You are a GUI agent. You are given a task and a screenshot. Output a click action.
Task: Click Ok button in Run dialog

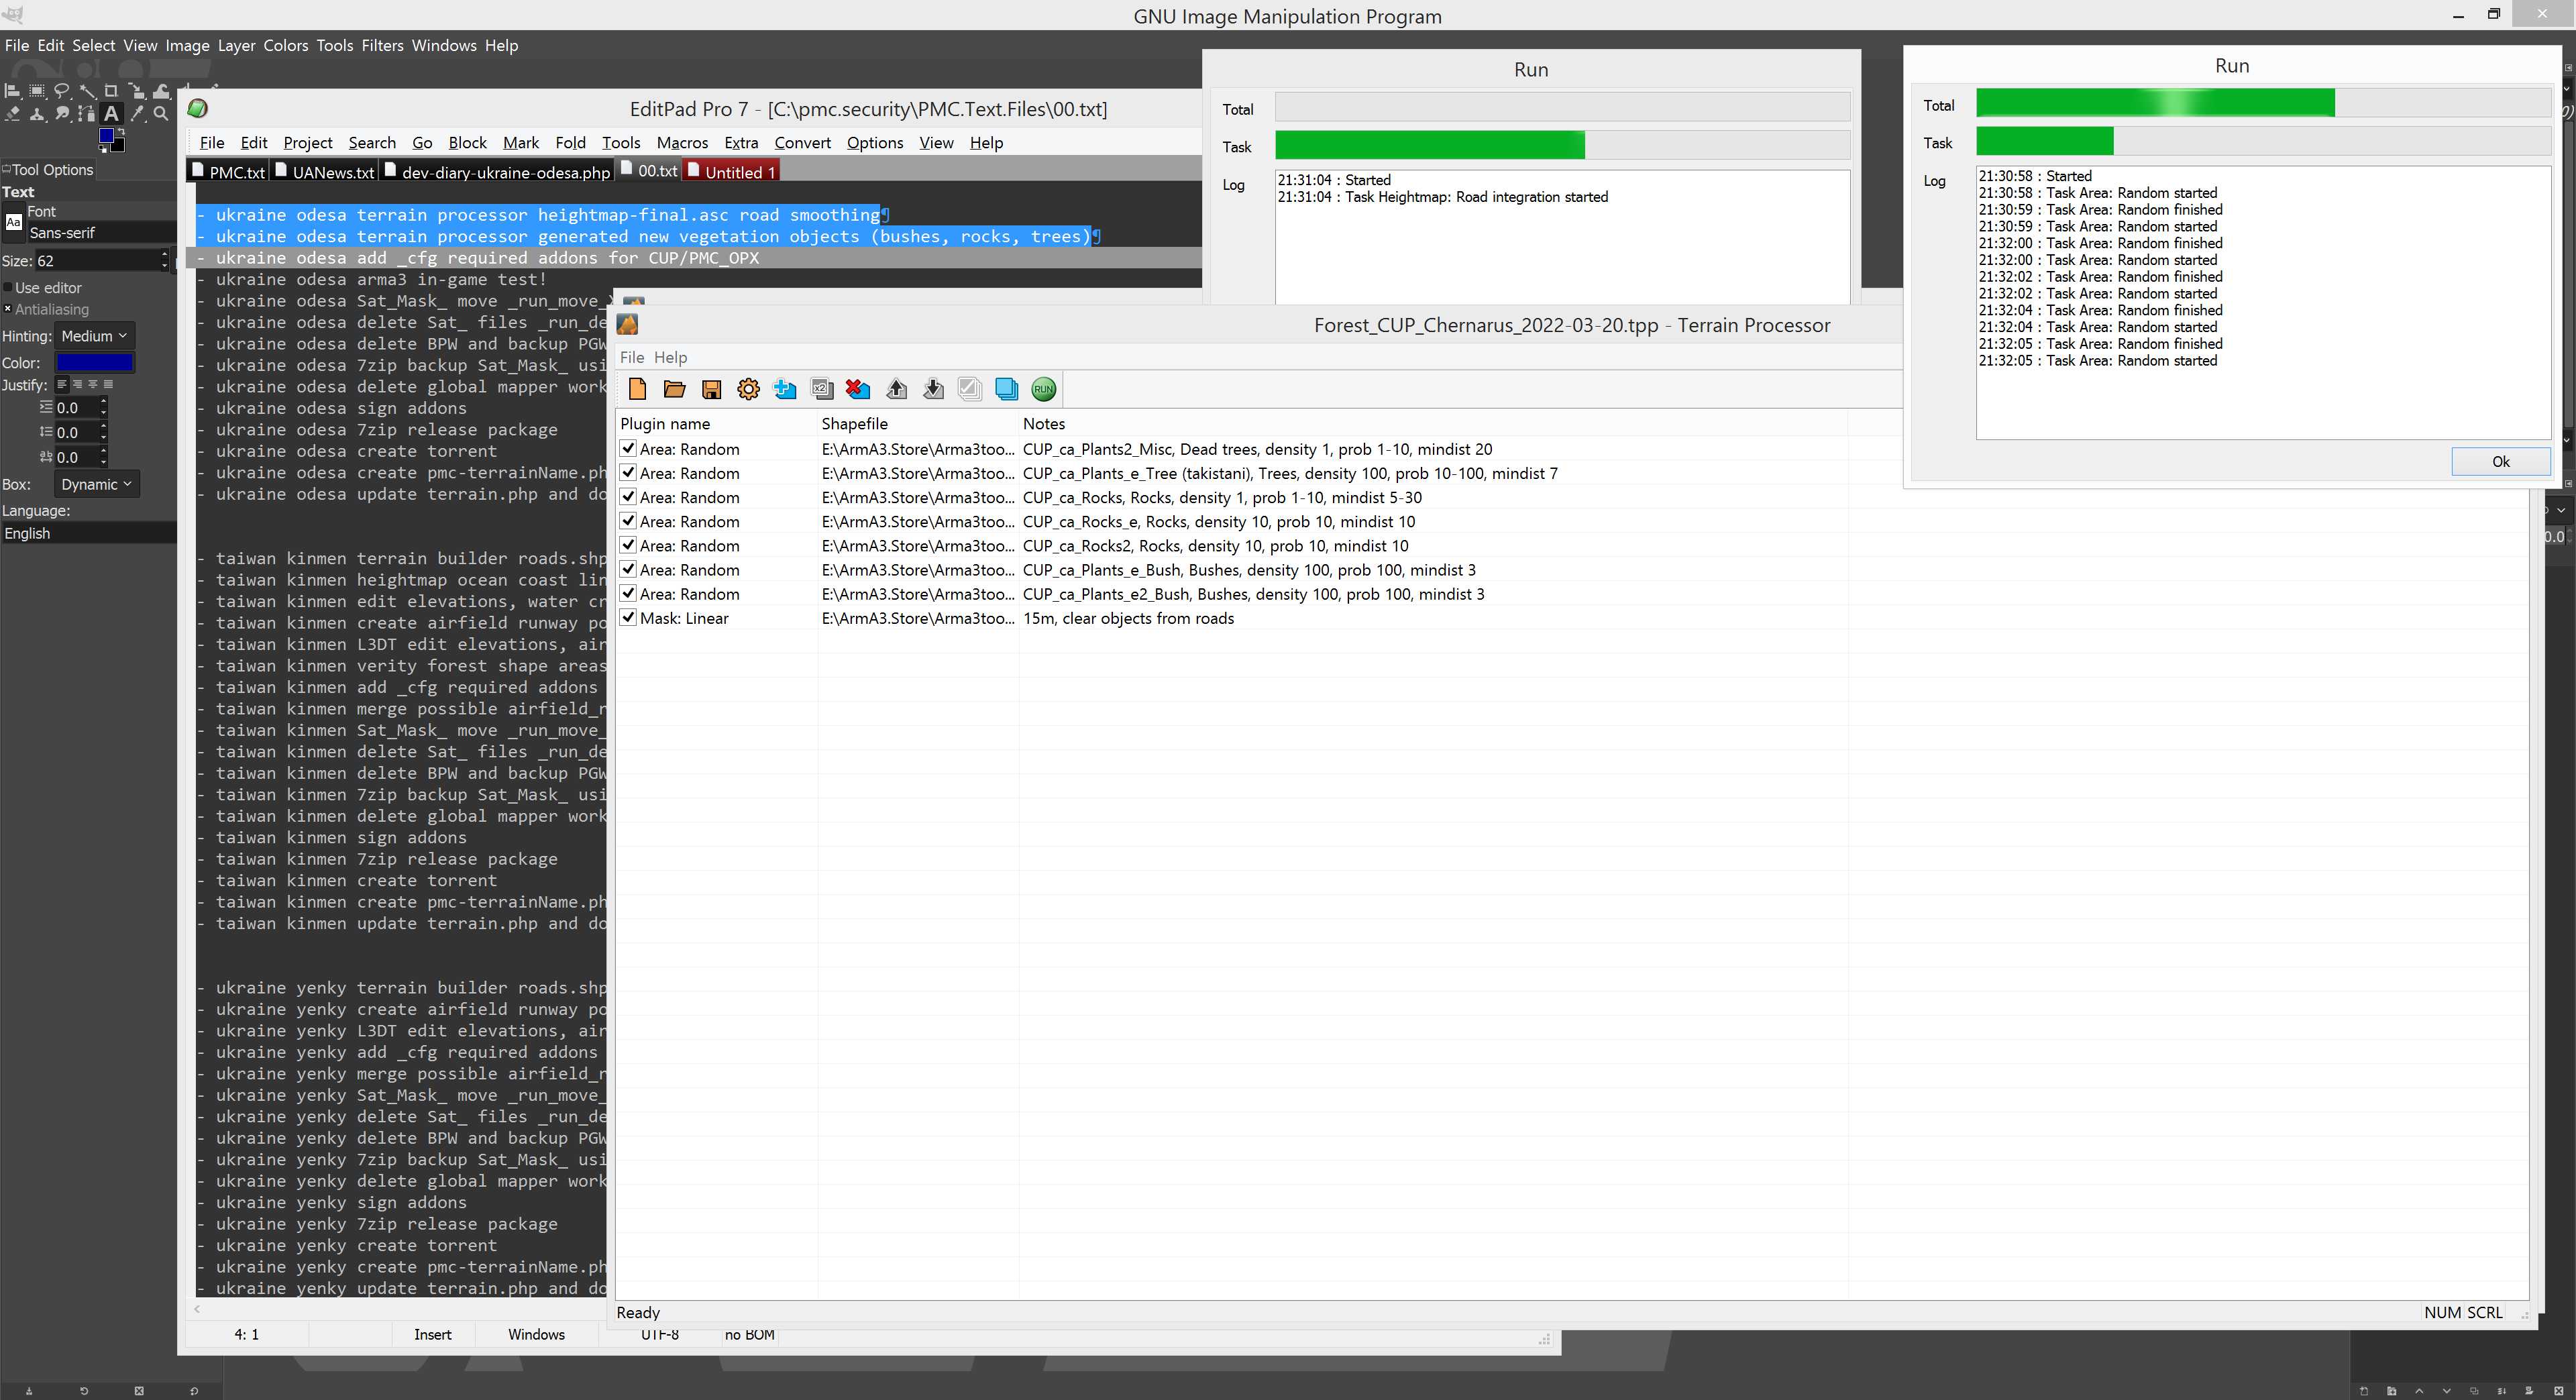tap(2501, 461)
